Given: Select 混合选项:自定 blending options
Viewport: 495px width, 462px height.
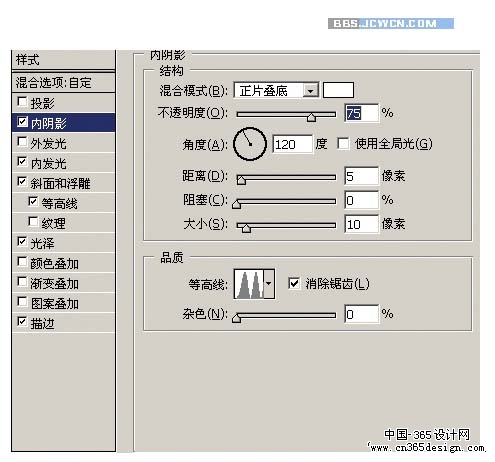Looking at the screenshot, I should tap(63, 83).
